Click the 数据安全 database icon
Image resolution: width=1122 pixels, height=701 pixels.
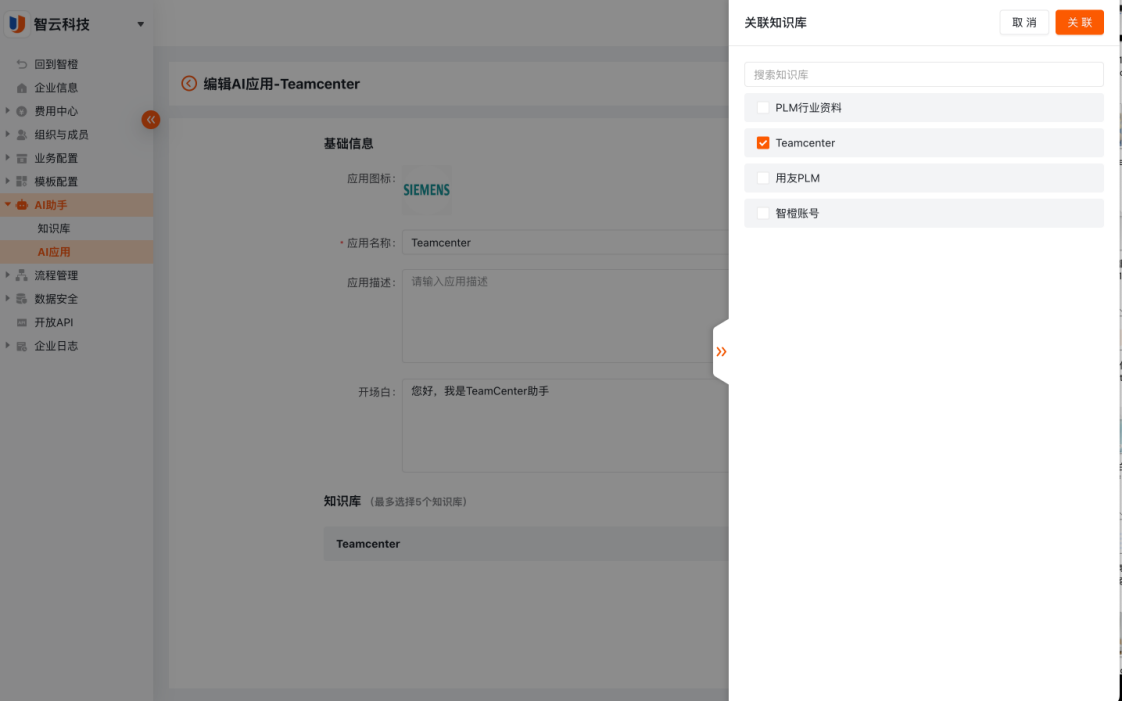(21, 299)
